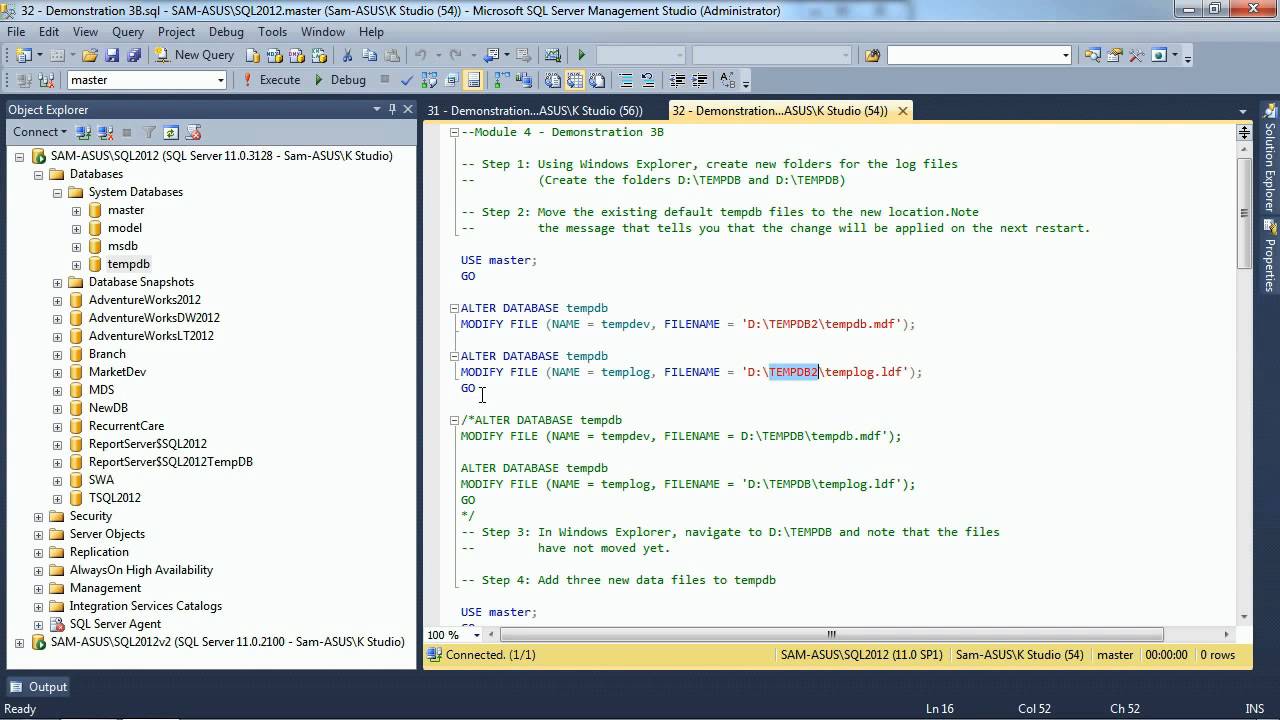Click the Find text input field
The width and height of the screenshot is (1280, 720).
point(972,55)
